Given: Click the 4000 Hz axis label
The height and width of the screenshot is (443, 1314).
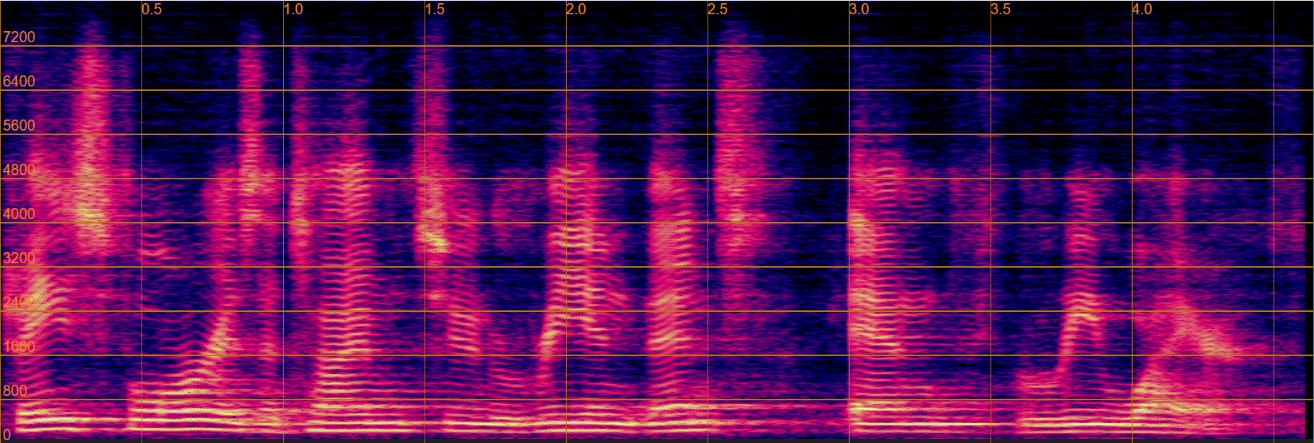Looking at the screenshot, I should (19, 214).
